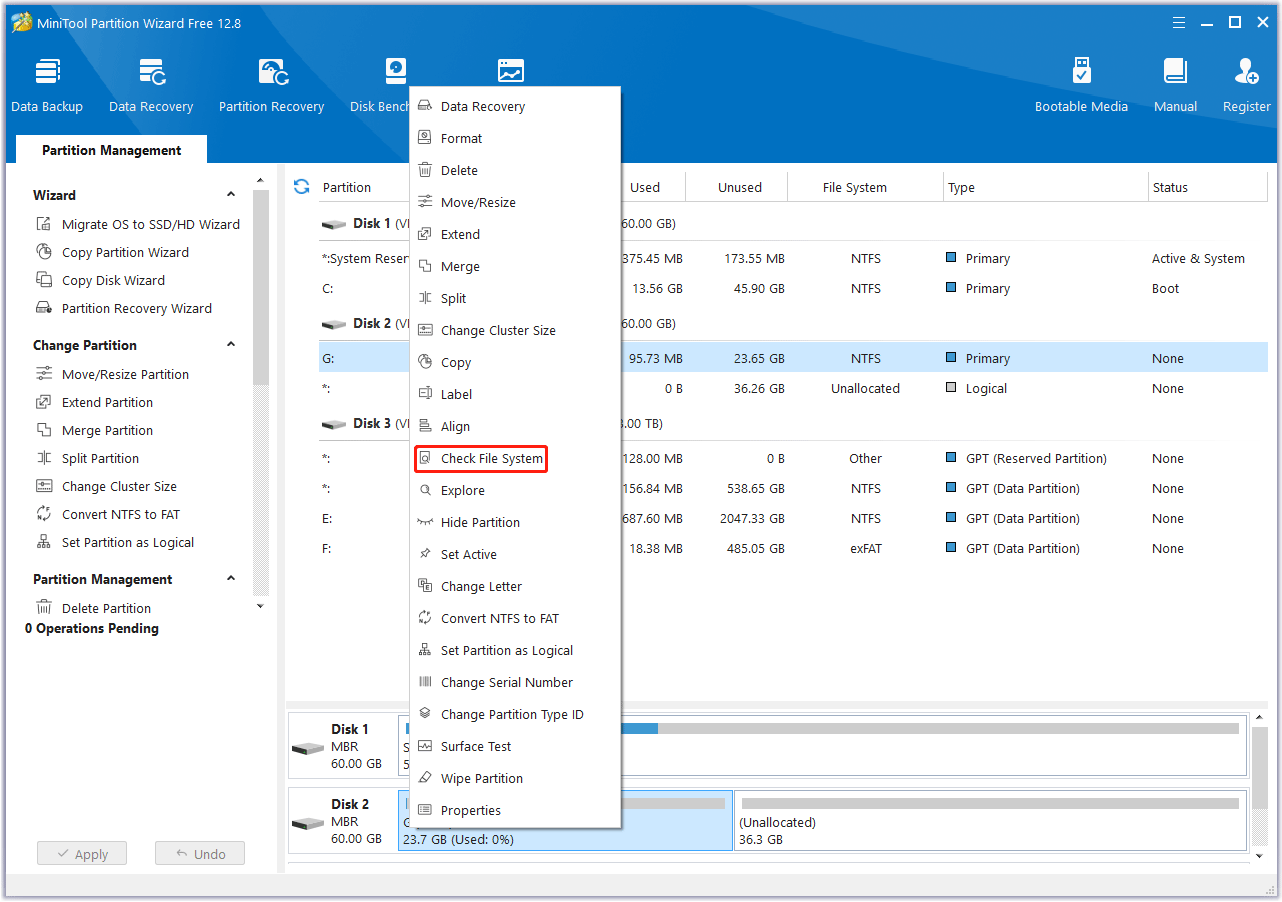This screenshot has width=1282, height=902.
Task: Launch Partition Recovery tool
Action: click(x=271, y=85)
